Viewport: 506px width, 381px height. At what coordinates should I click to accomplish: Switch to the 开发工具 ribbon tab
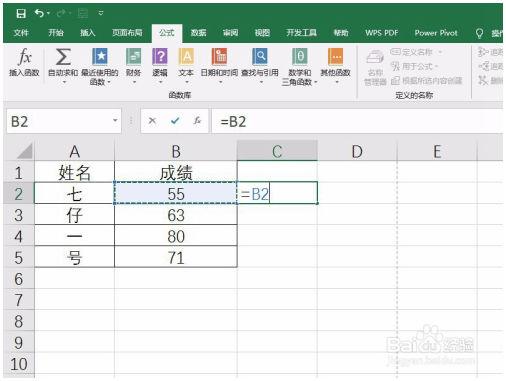coord(301,33)
